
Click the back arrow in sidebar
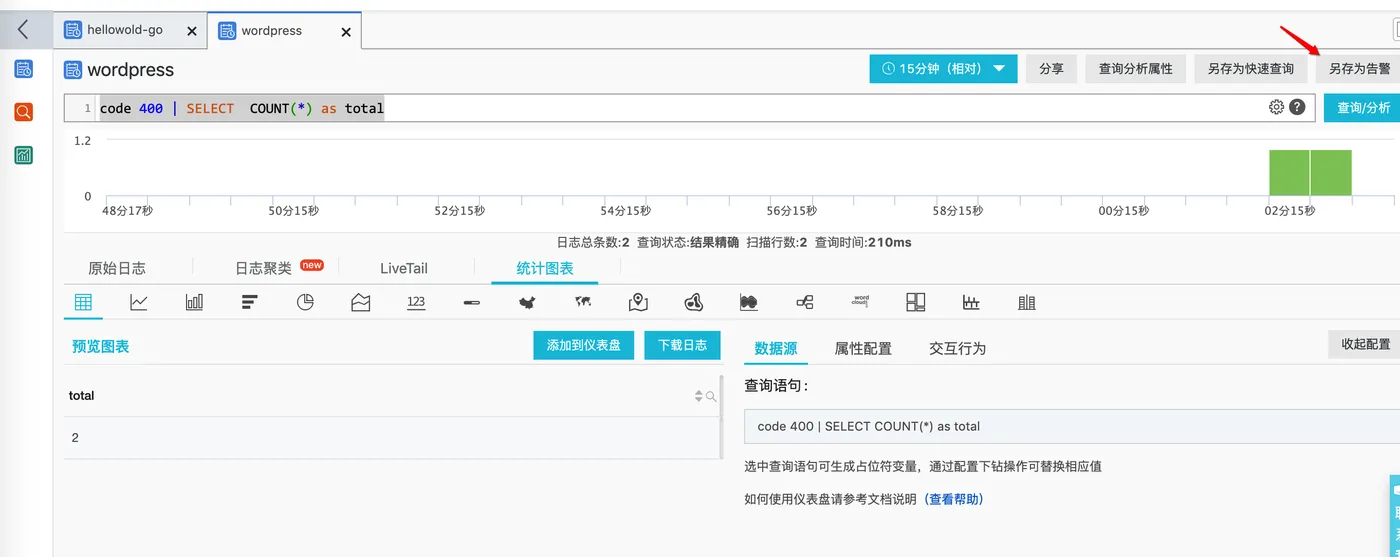point(24,30)
